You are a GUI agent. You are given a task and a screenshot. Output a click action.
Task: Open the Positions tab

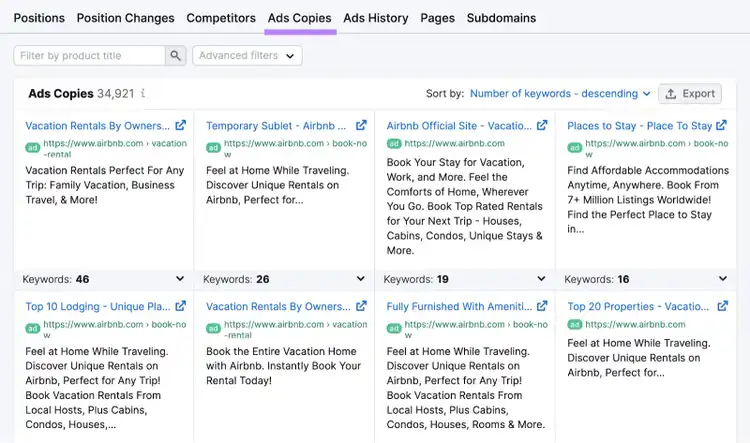coord(39,18)
